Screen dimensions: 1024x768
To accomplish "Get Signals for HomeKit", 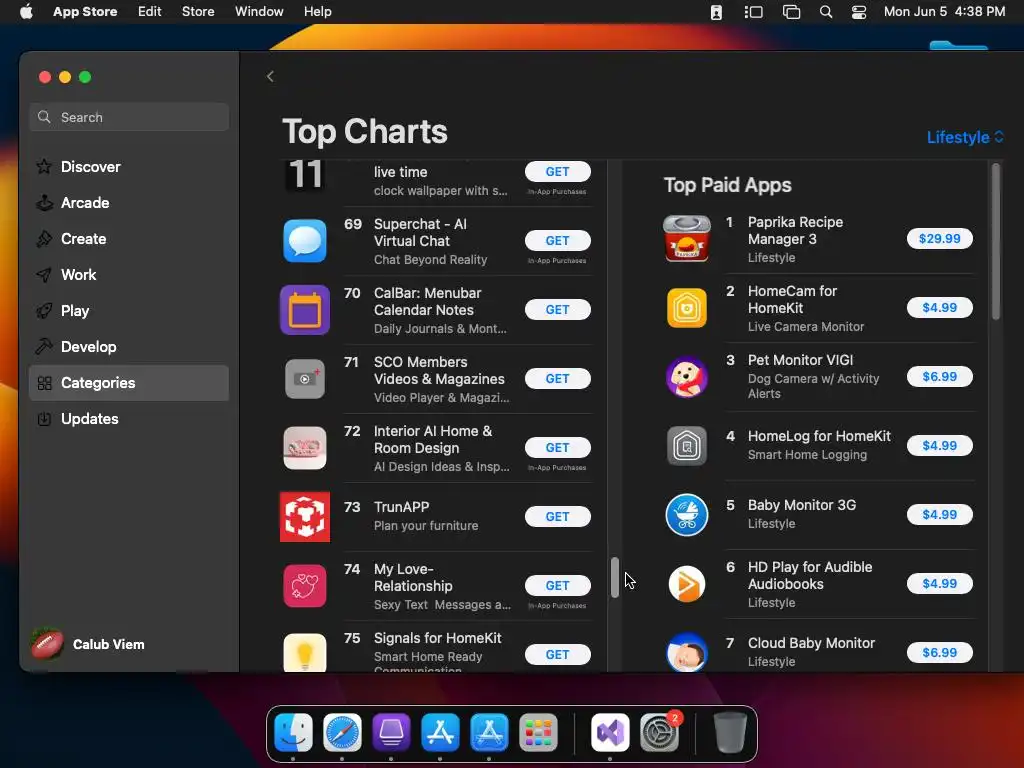I will click(557, 654).
